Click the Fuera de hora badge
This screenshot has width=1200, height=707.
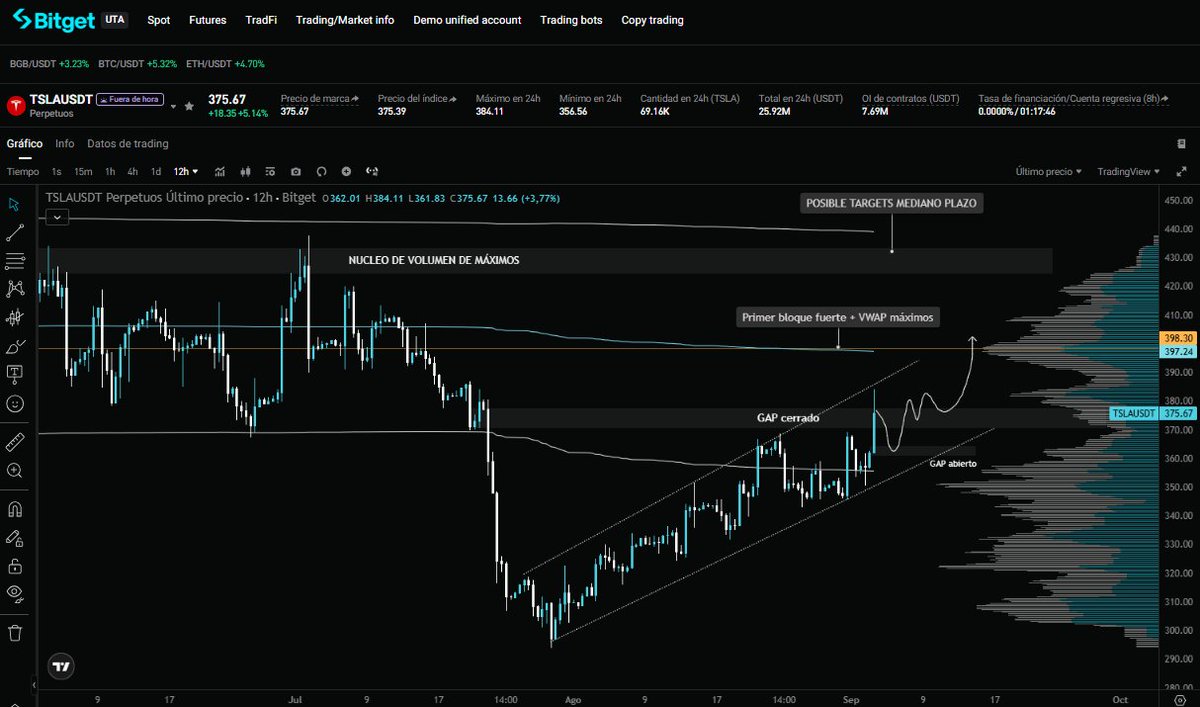(x=130, y=99)
